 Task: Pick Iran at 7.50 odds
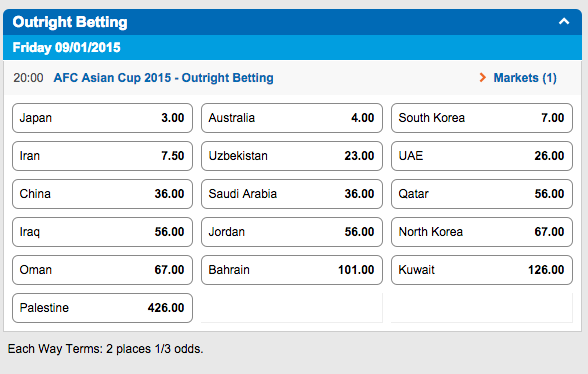tap(102, 156)
